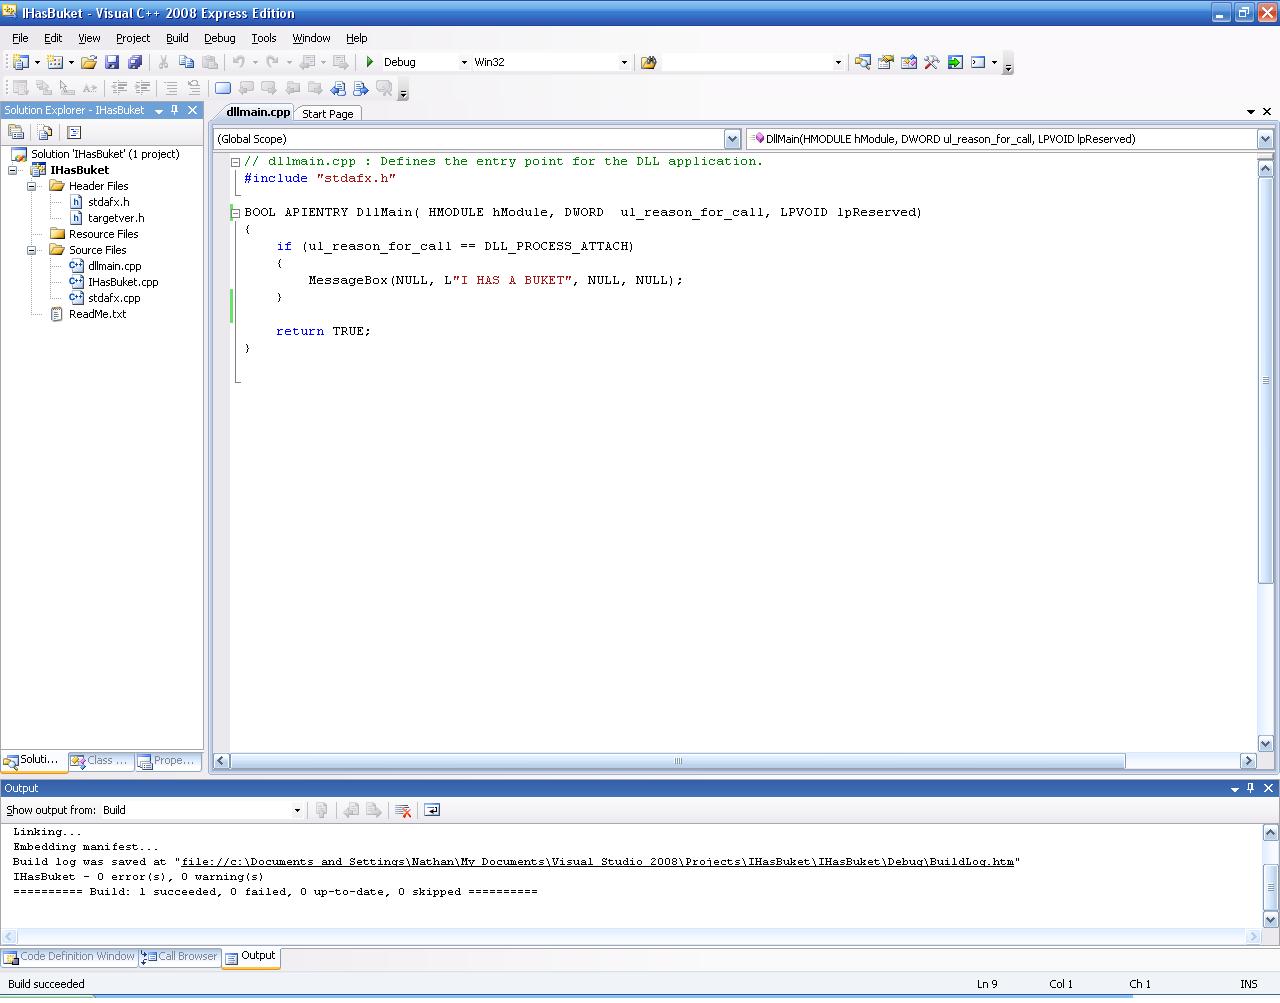Collapse the Header Files folder
This screenshot has width=1280, height=1003.
click(x=31, y=186)
